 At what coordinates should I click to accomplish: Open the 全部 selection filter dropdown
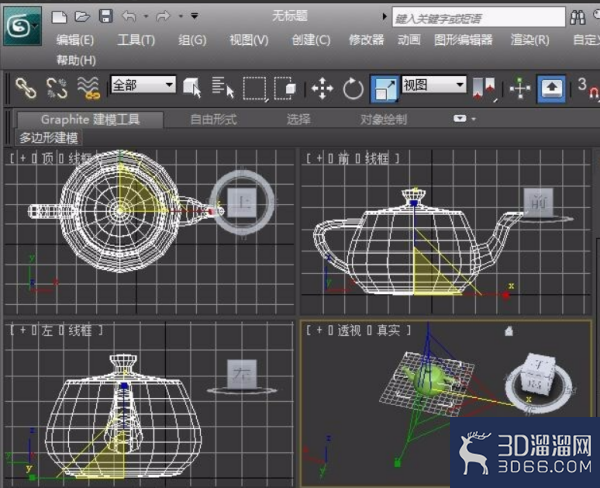click(143, 85)
